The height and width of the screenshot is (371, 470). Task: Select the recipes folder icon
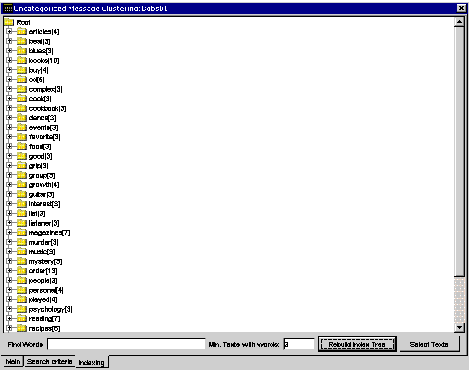tap(22, 328)
